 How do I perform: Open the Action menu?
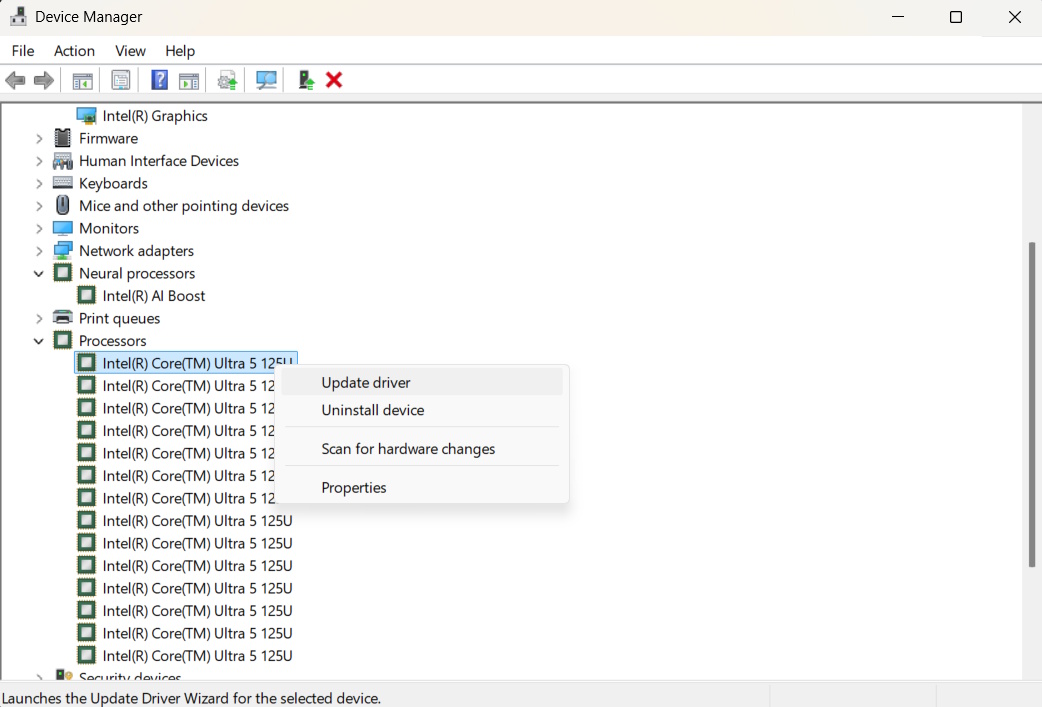tap(74, 51)
